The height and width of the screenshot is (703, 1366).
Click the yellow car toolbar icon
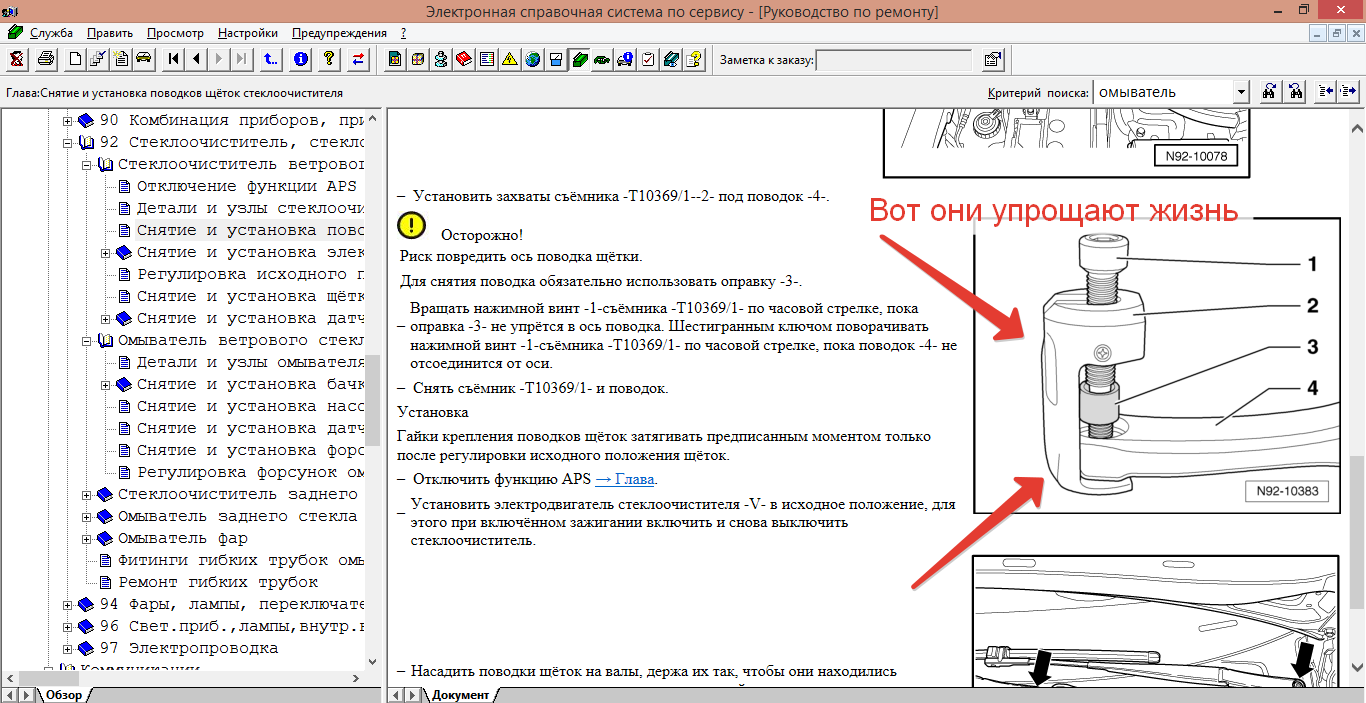coord(143,59)
